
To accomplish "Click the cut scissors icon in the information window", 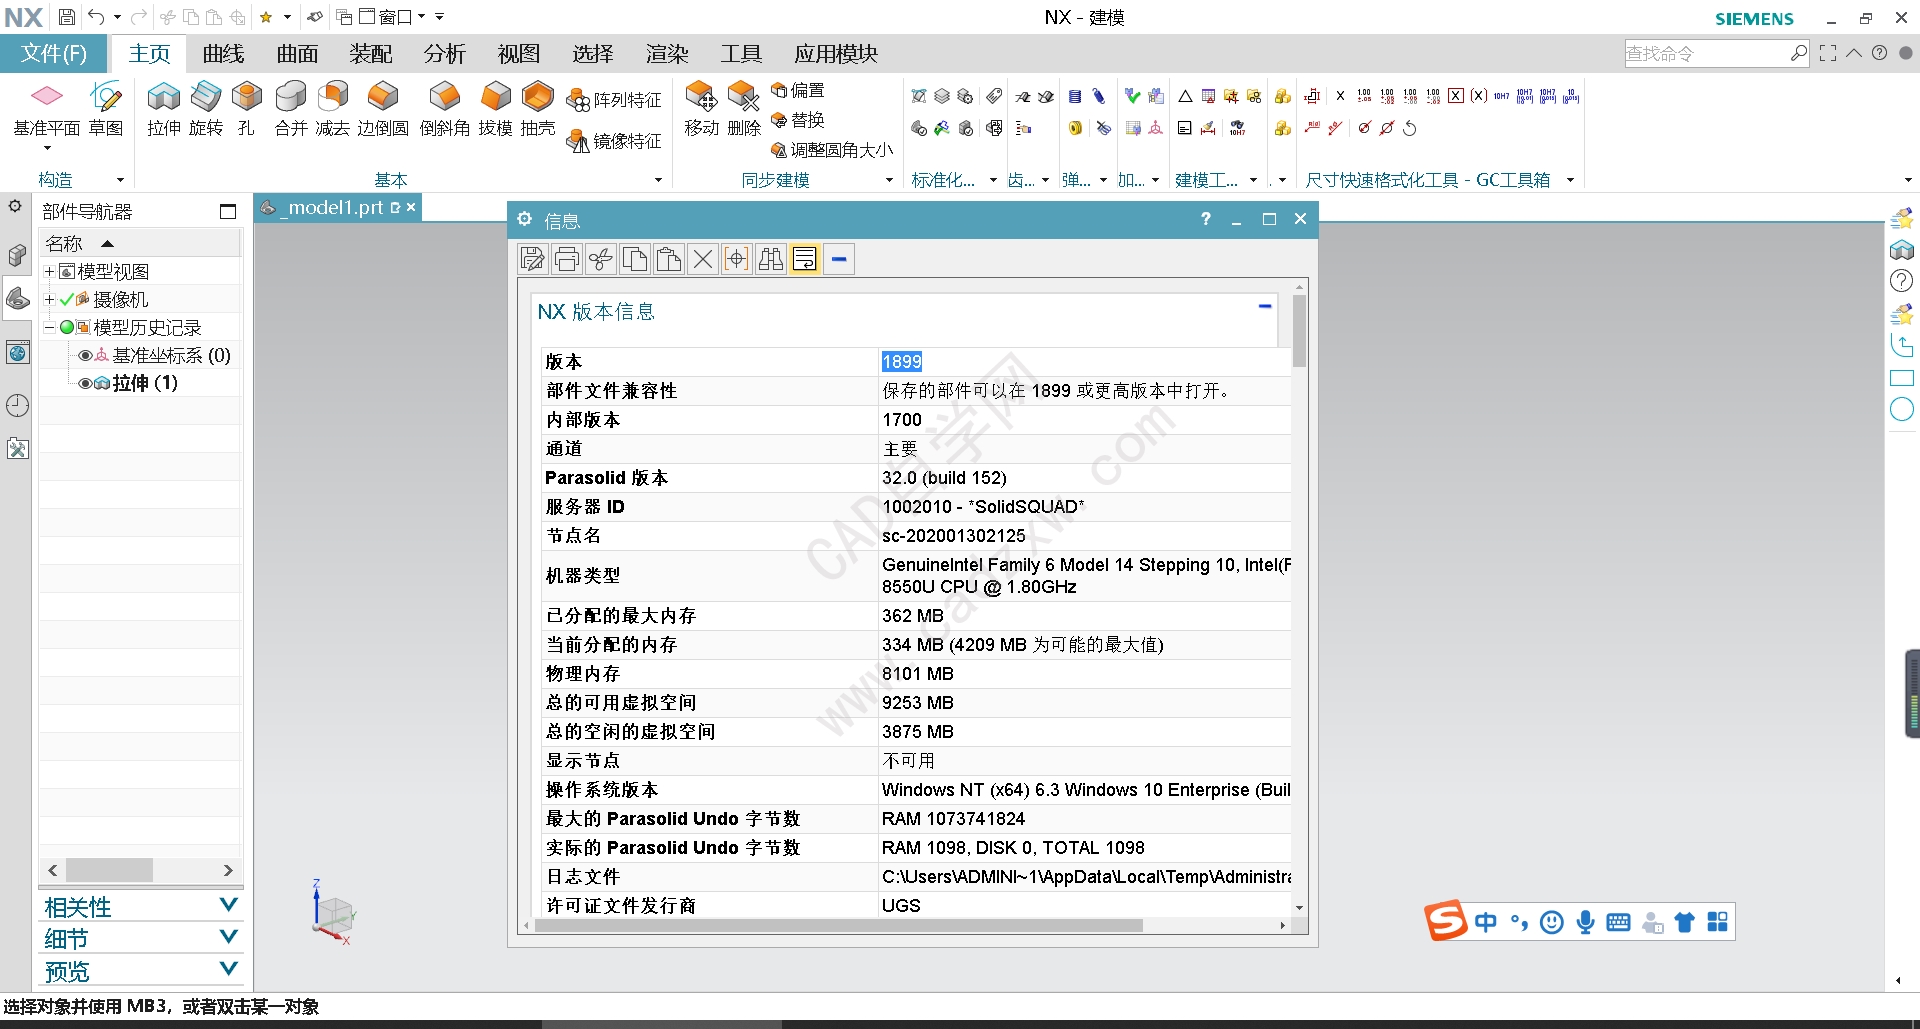I will 601,260.
